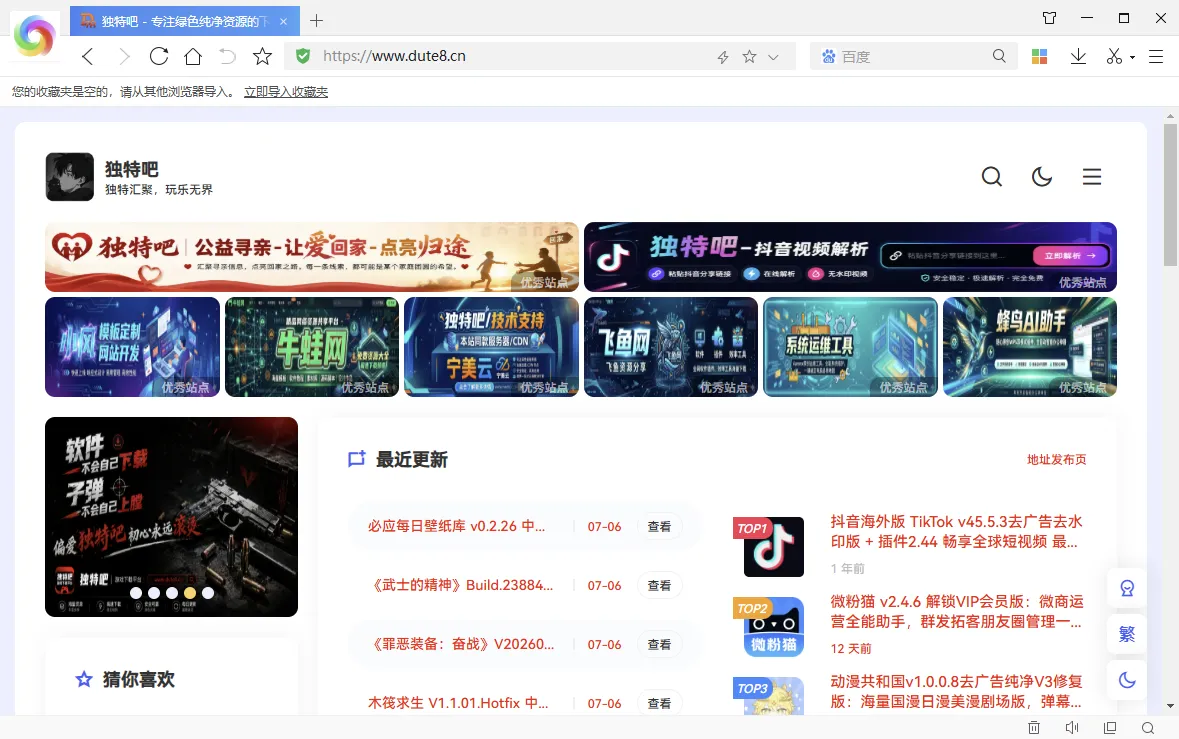The width and height of the screenshot is (1179, 739).
Task: Go forward using browser forward arrow
Action: tap(124, 56)
